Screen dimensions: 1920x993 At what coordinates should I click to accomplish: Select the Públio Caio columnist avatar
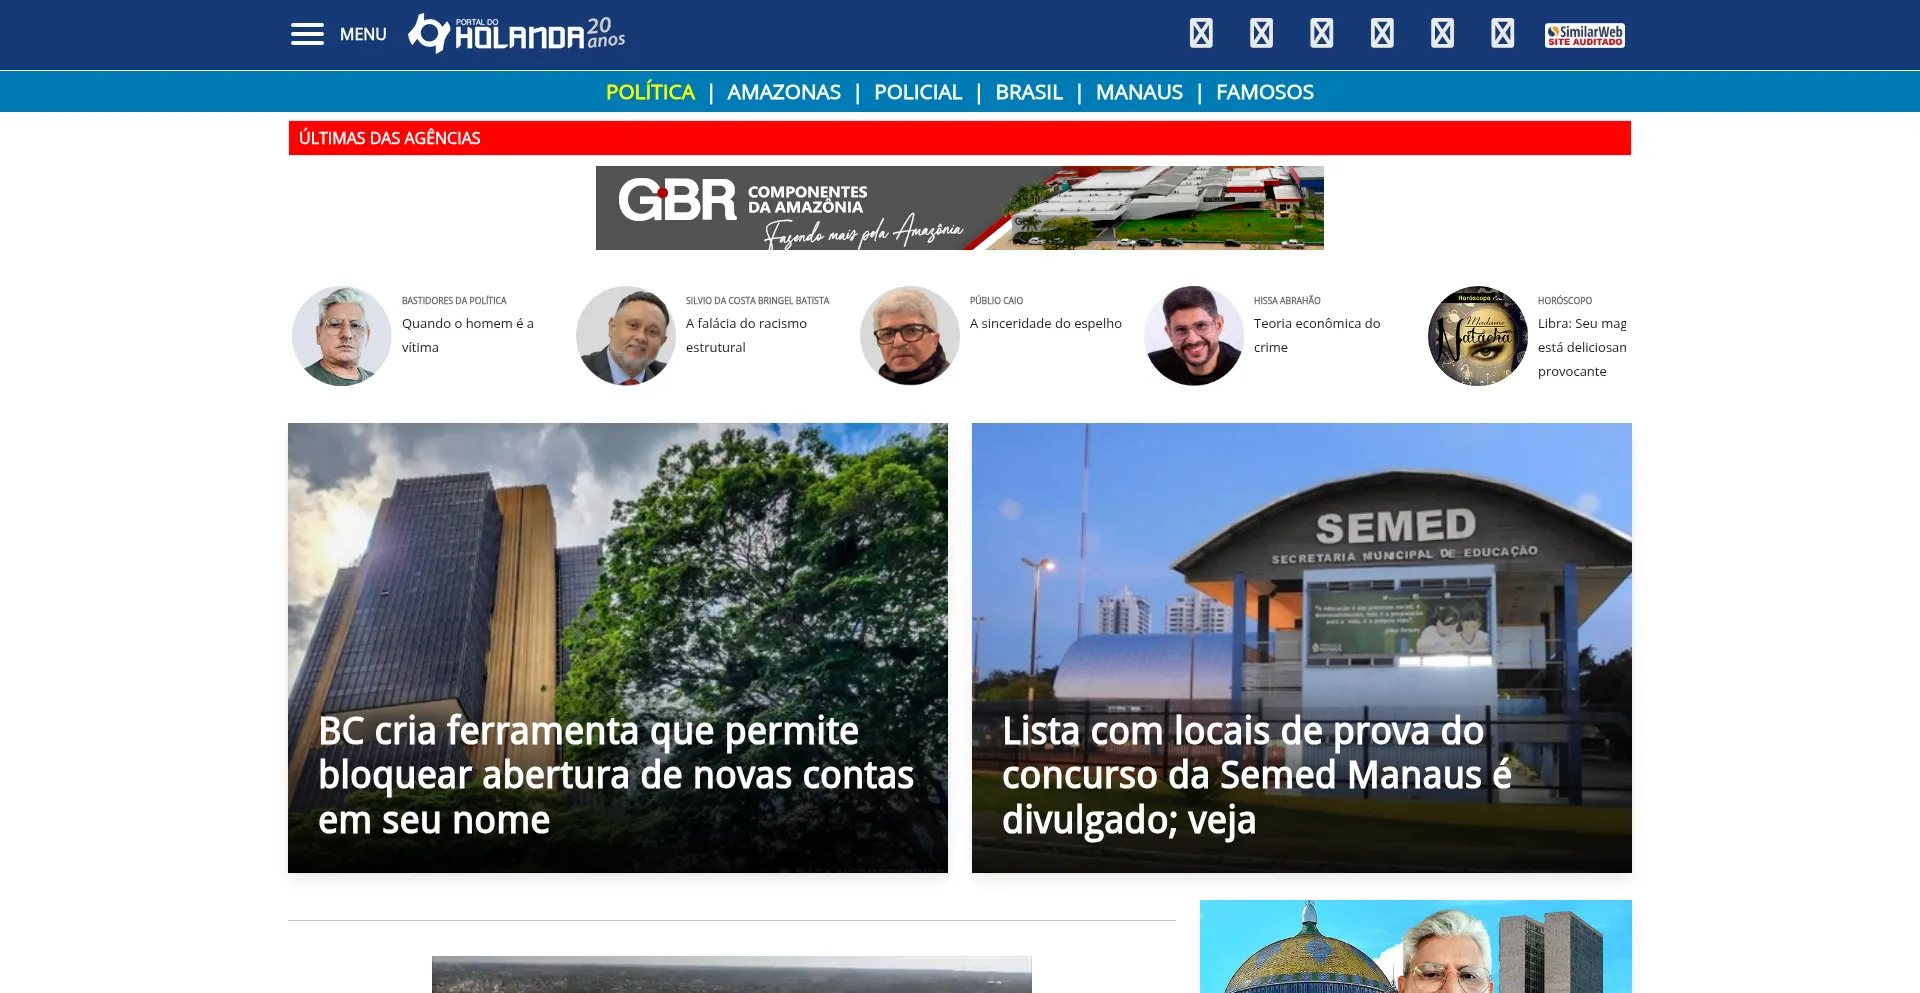click(x=910, y=336)
